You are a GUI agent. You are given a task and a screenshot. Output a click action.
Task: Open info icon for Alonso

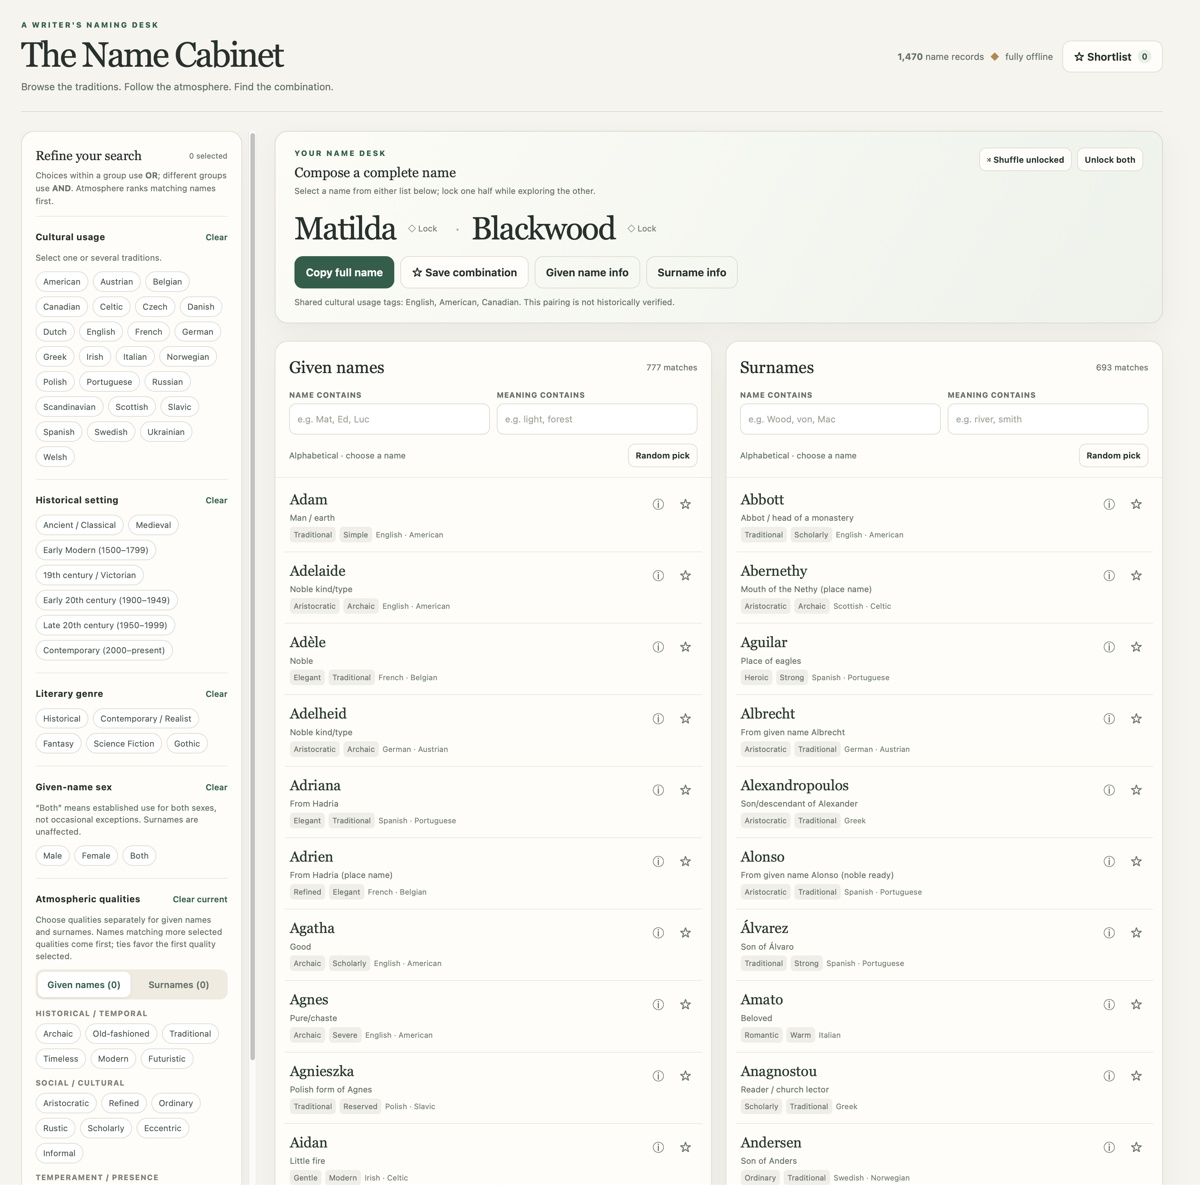(1109, 862)
